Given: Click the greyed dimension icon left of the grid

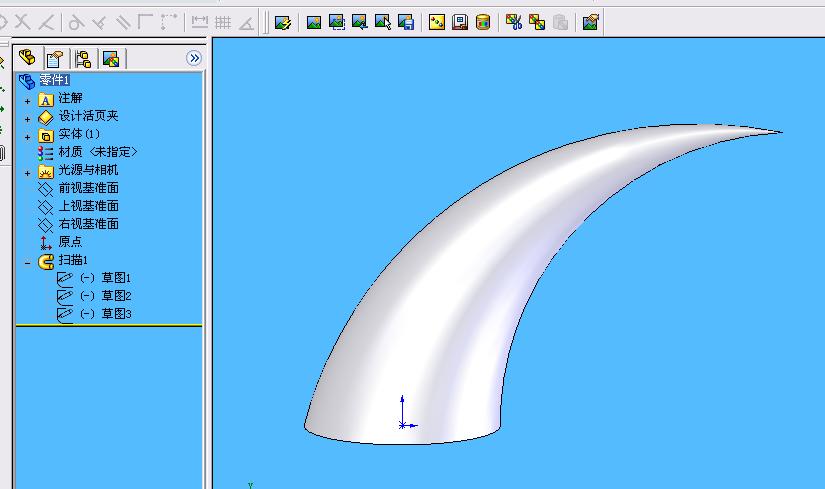Looking at the screenshot, I should 199,22.
